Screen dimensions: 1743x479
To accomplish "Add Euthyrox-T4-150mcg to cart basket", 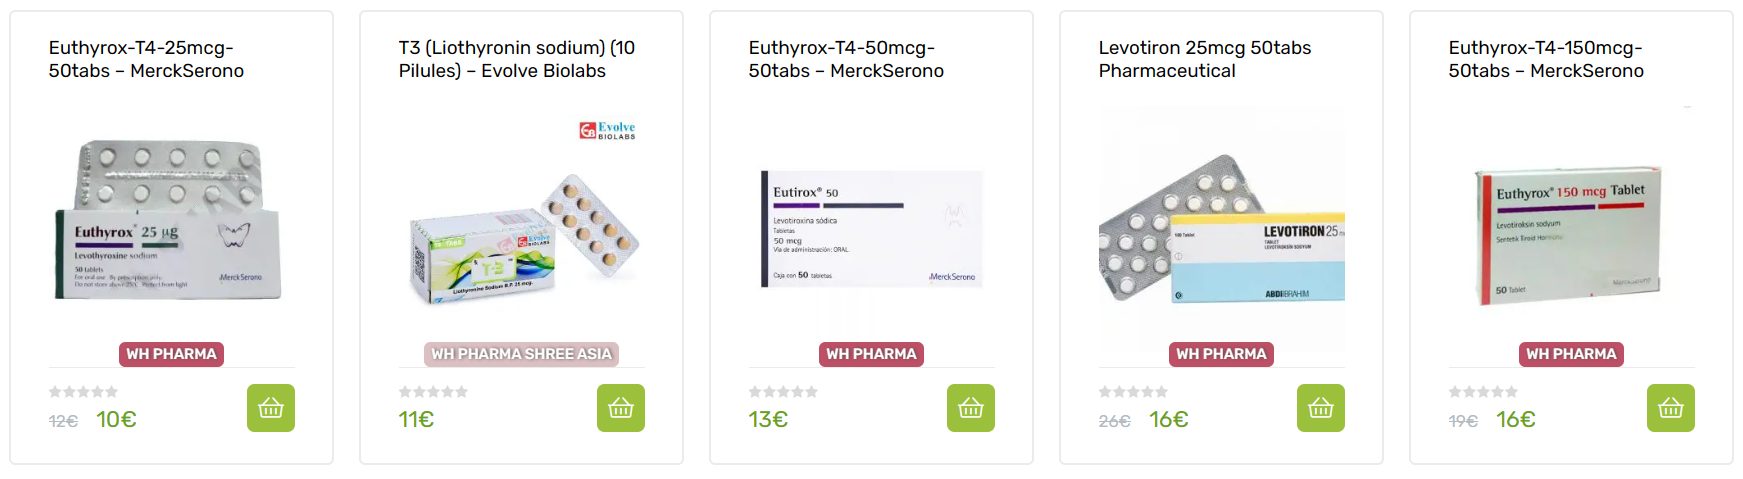I will click(x=1670, y=408).
